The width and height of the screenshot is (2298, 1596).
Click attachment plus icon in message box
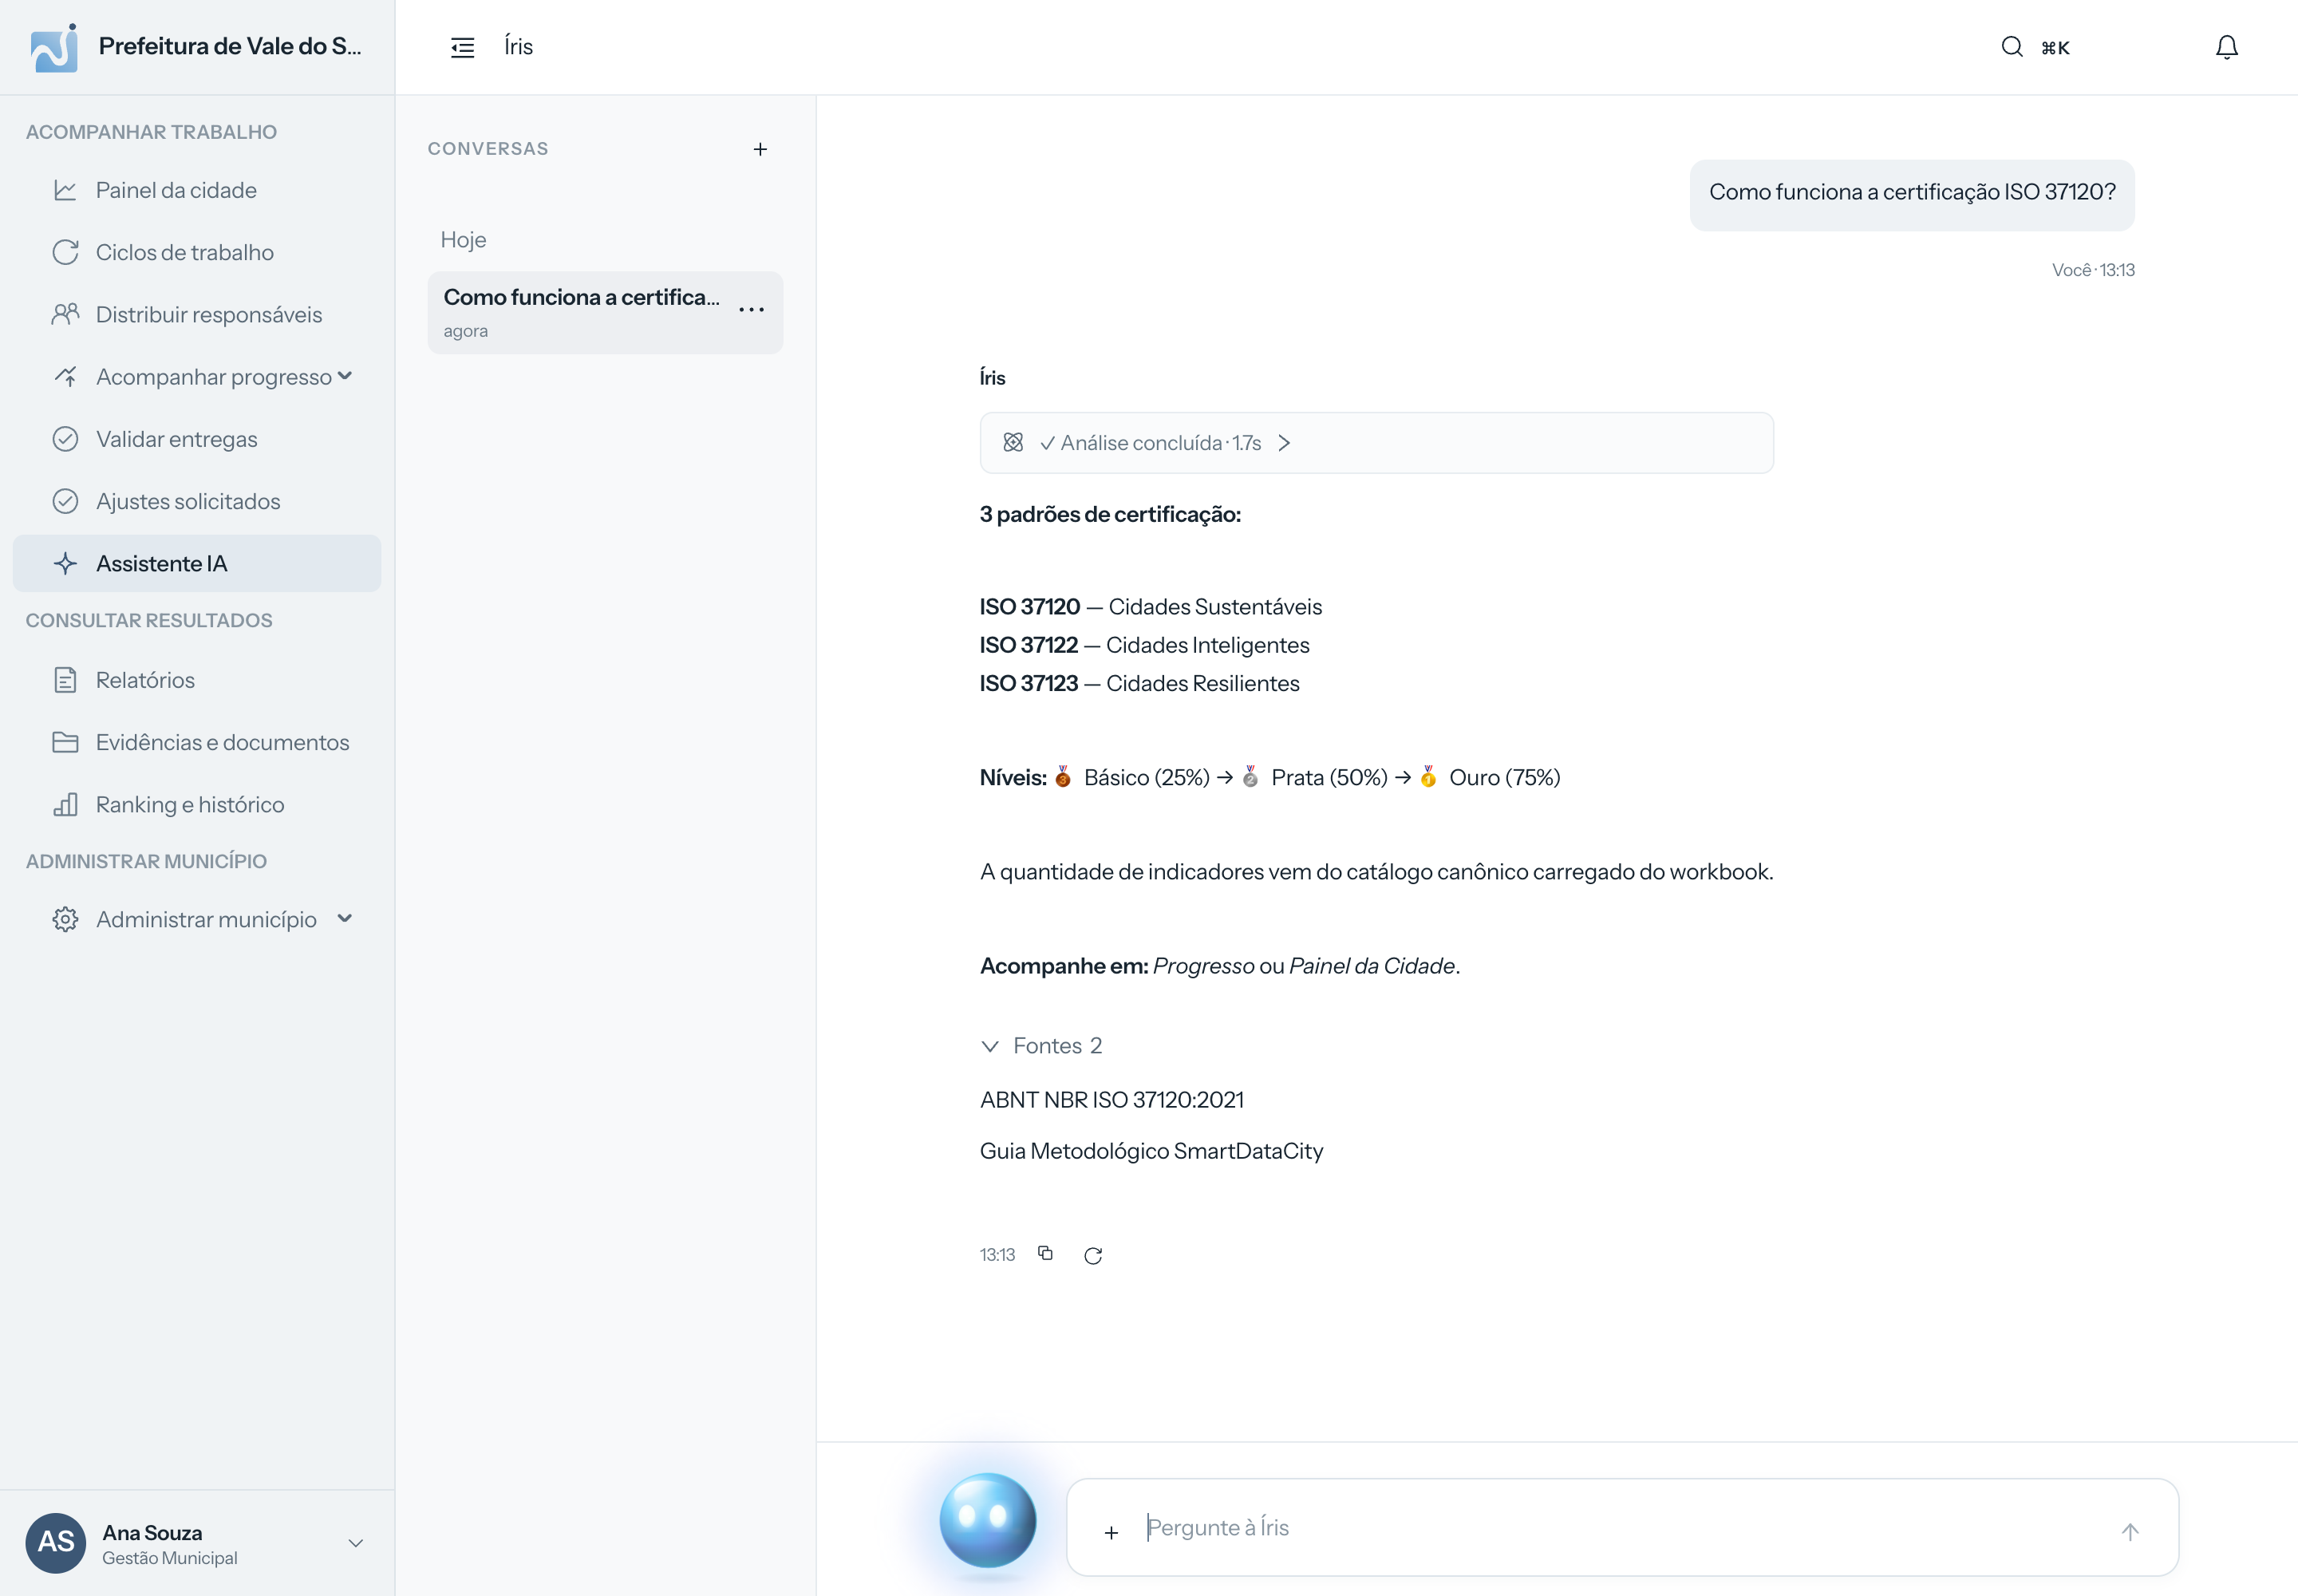pos(1111,1532)
